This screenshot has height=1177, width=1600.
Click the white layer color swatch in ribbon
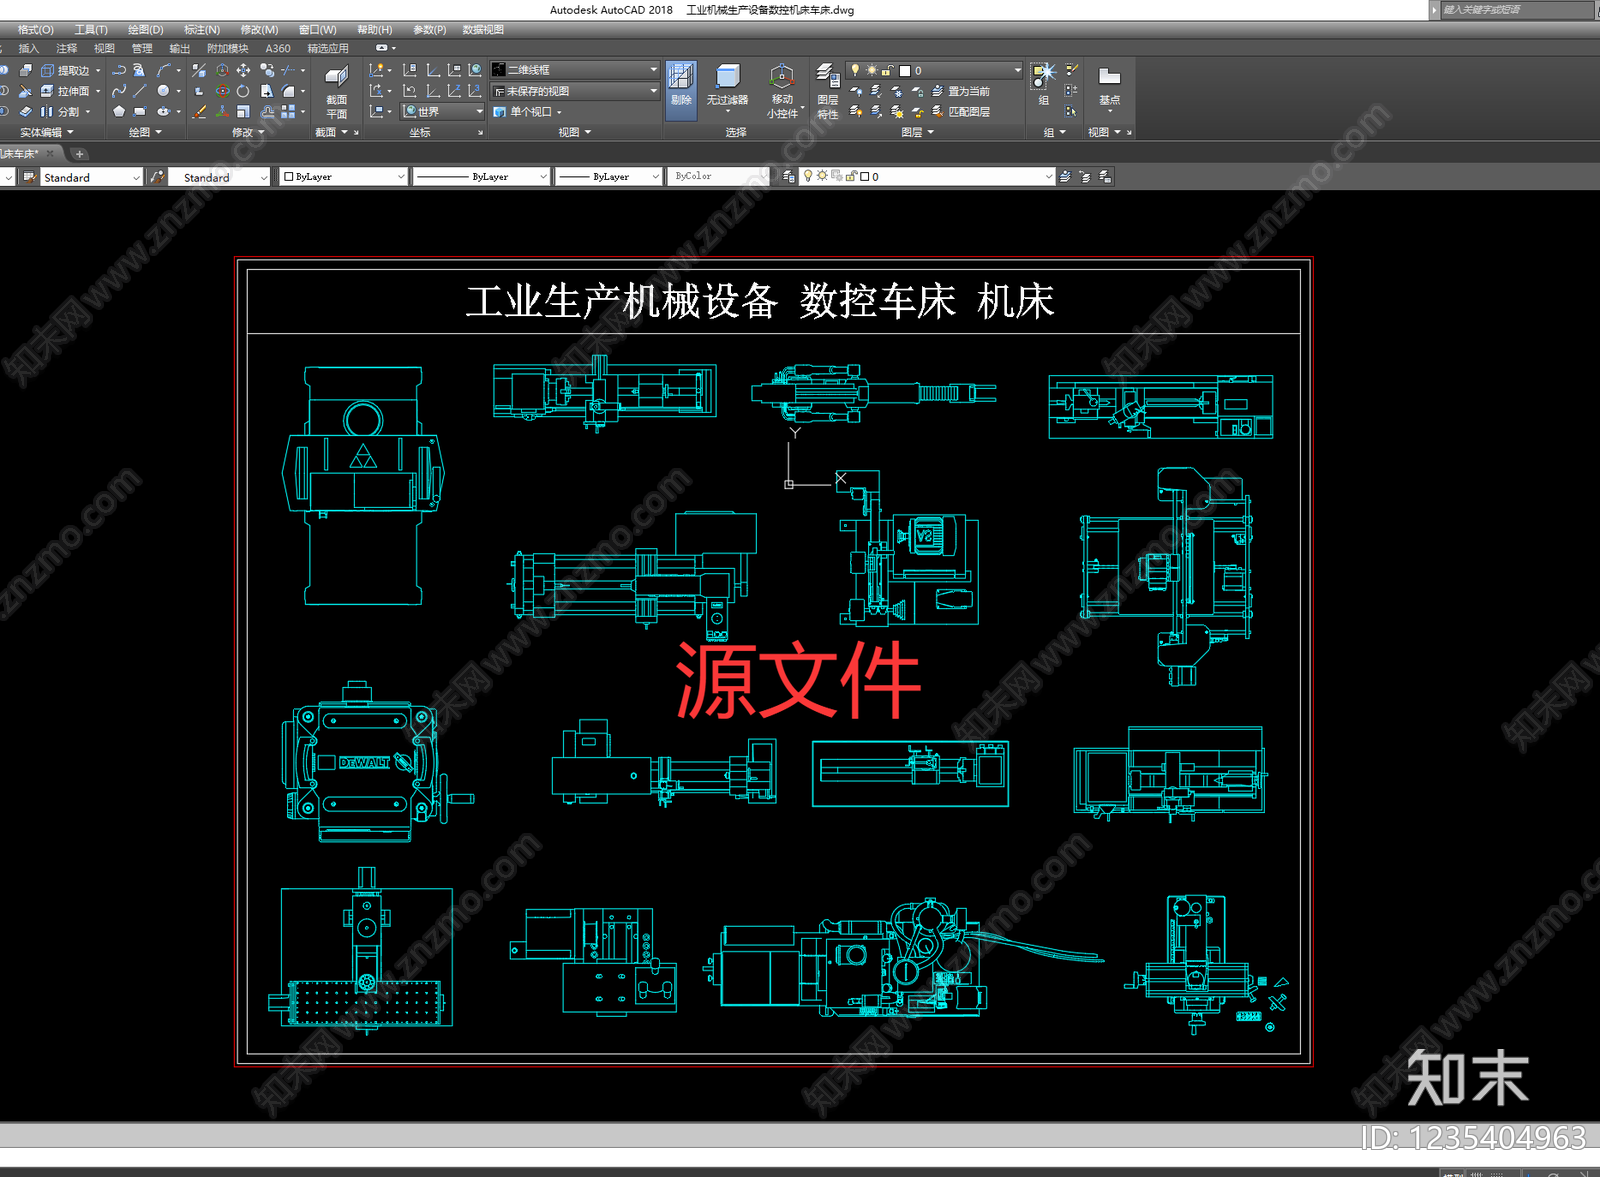coord(905,71)
